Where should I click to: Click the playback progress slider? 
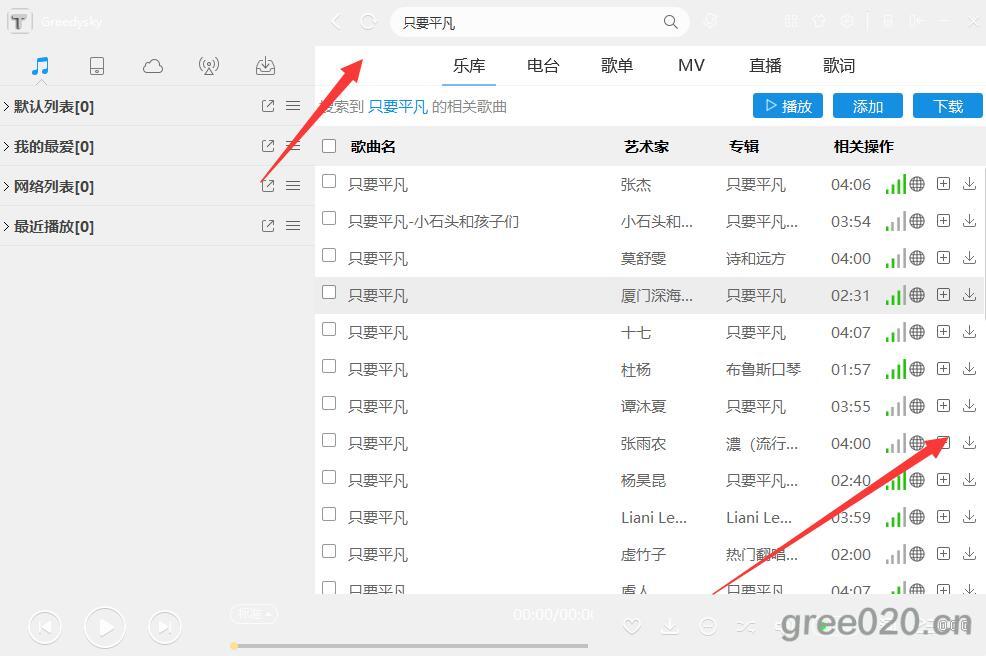(x=410, y=646)
